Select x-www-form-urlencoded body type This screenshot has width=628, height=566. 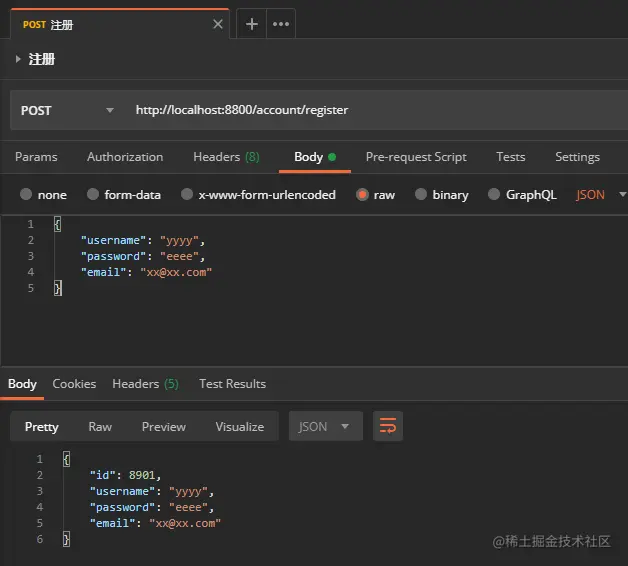click(x=258, y=195)
